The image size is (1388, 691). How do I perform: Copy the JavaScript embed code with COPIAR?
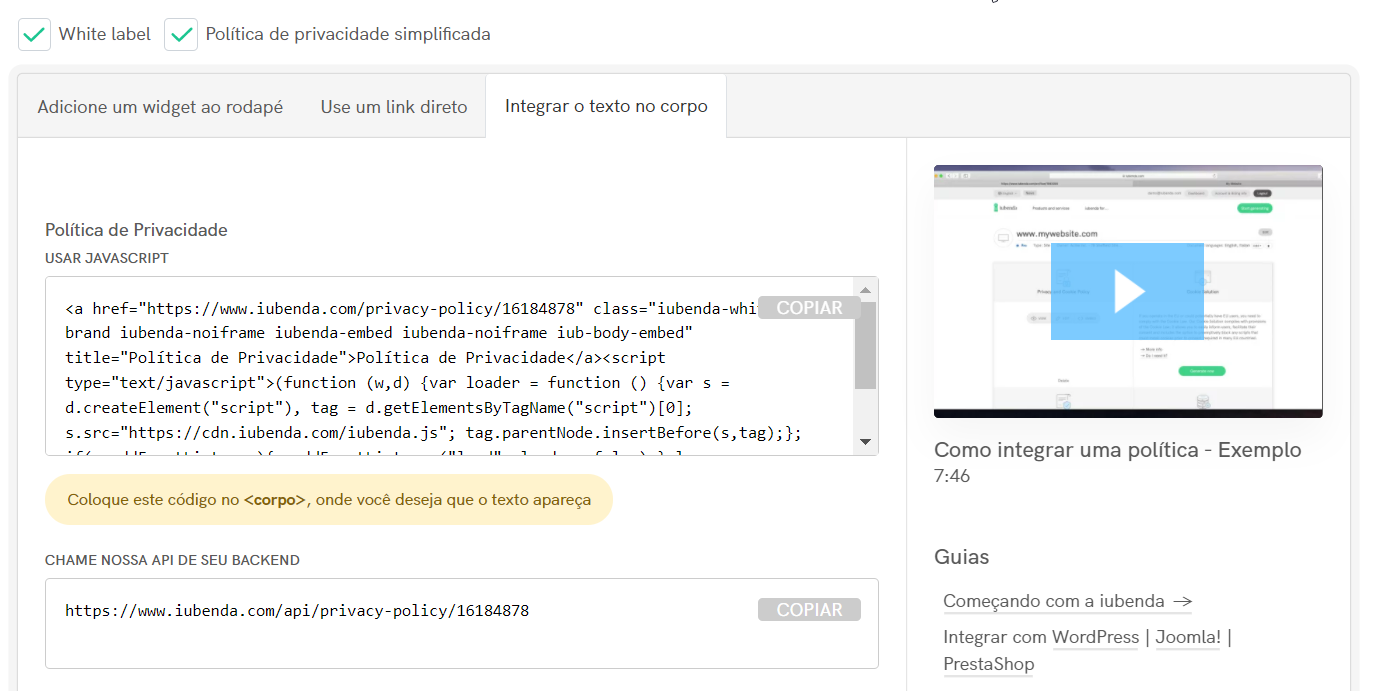click(809, 308)
